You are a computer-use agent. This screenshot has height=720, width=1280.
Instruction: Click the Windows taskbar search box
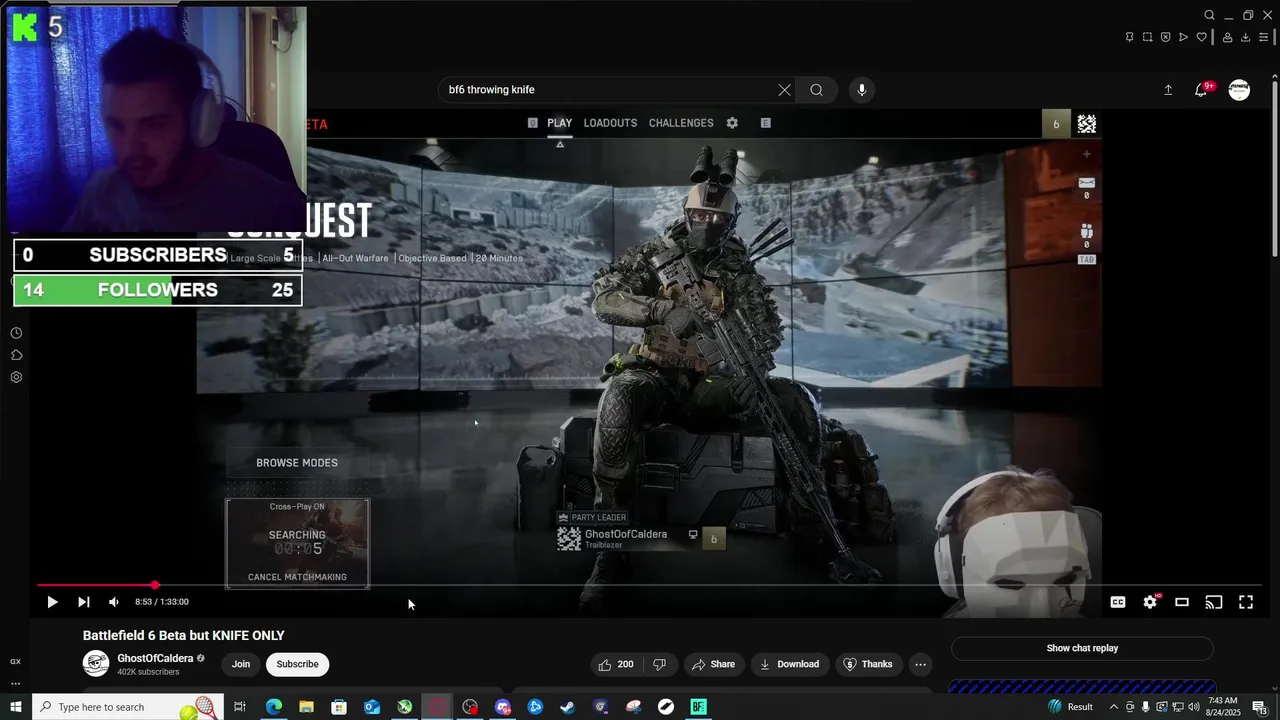pyautogui.click(x=128, y=707)
